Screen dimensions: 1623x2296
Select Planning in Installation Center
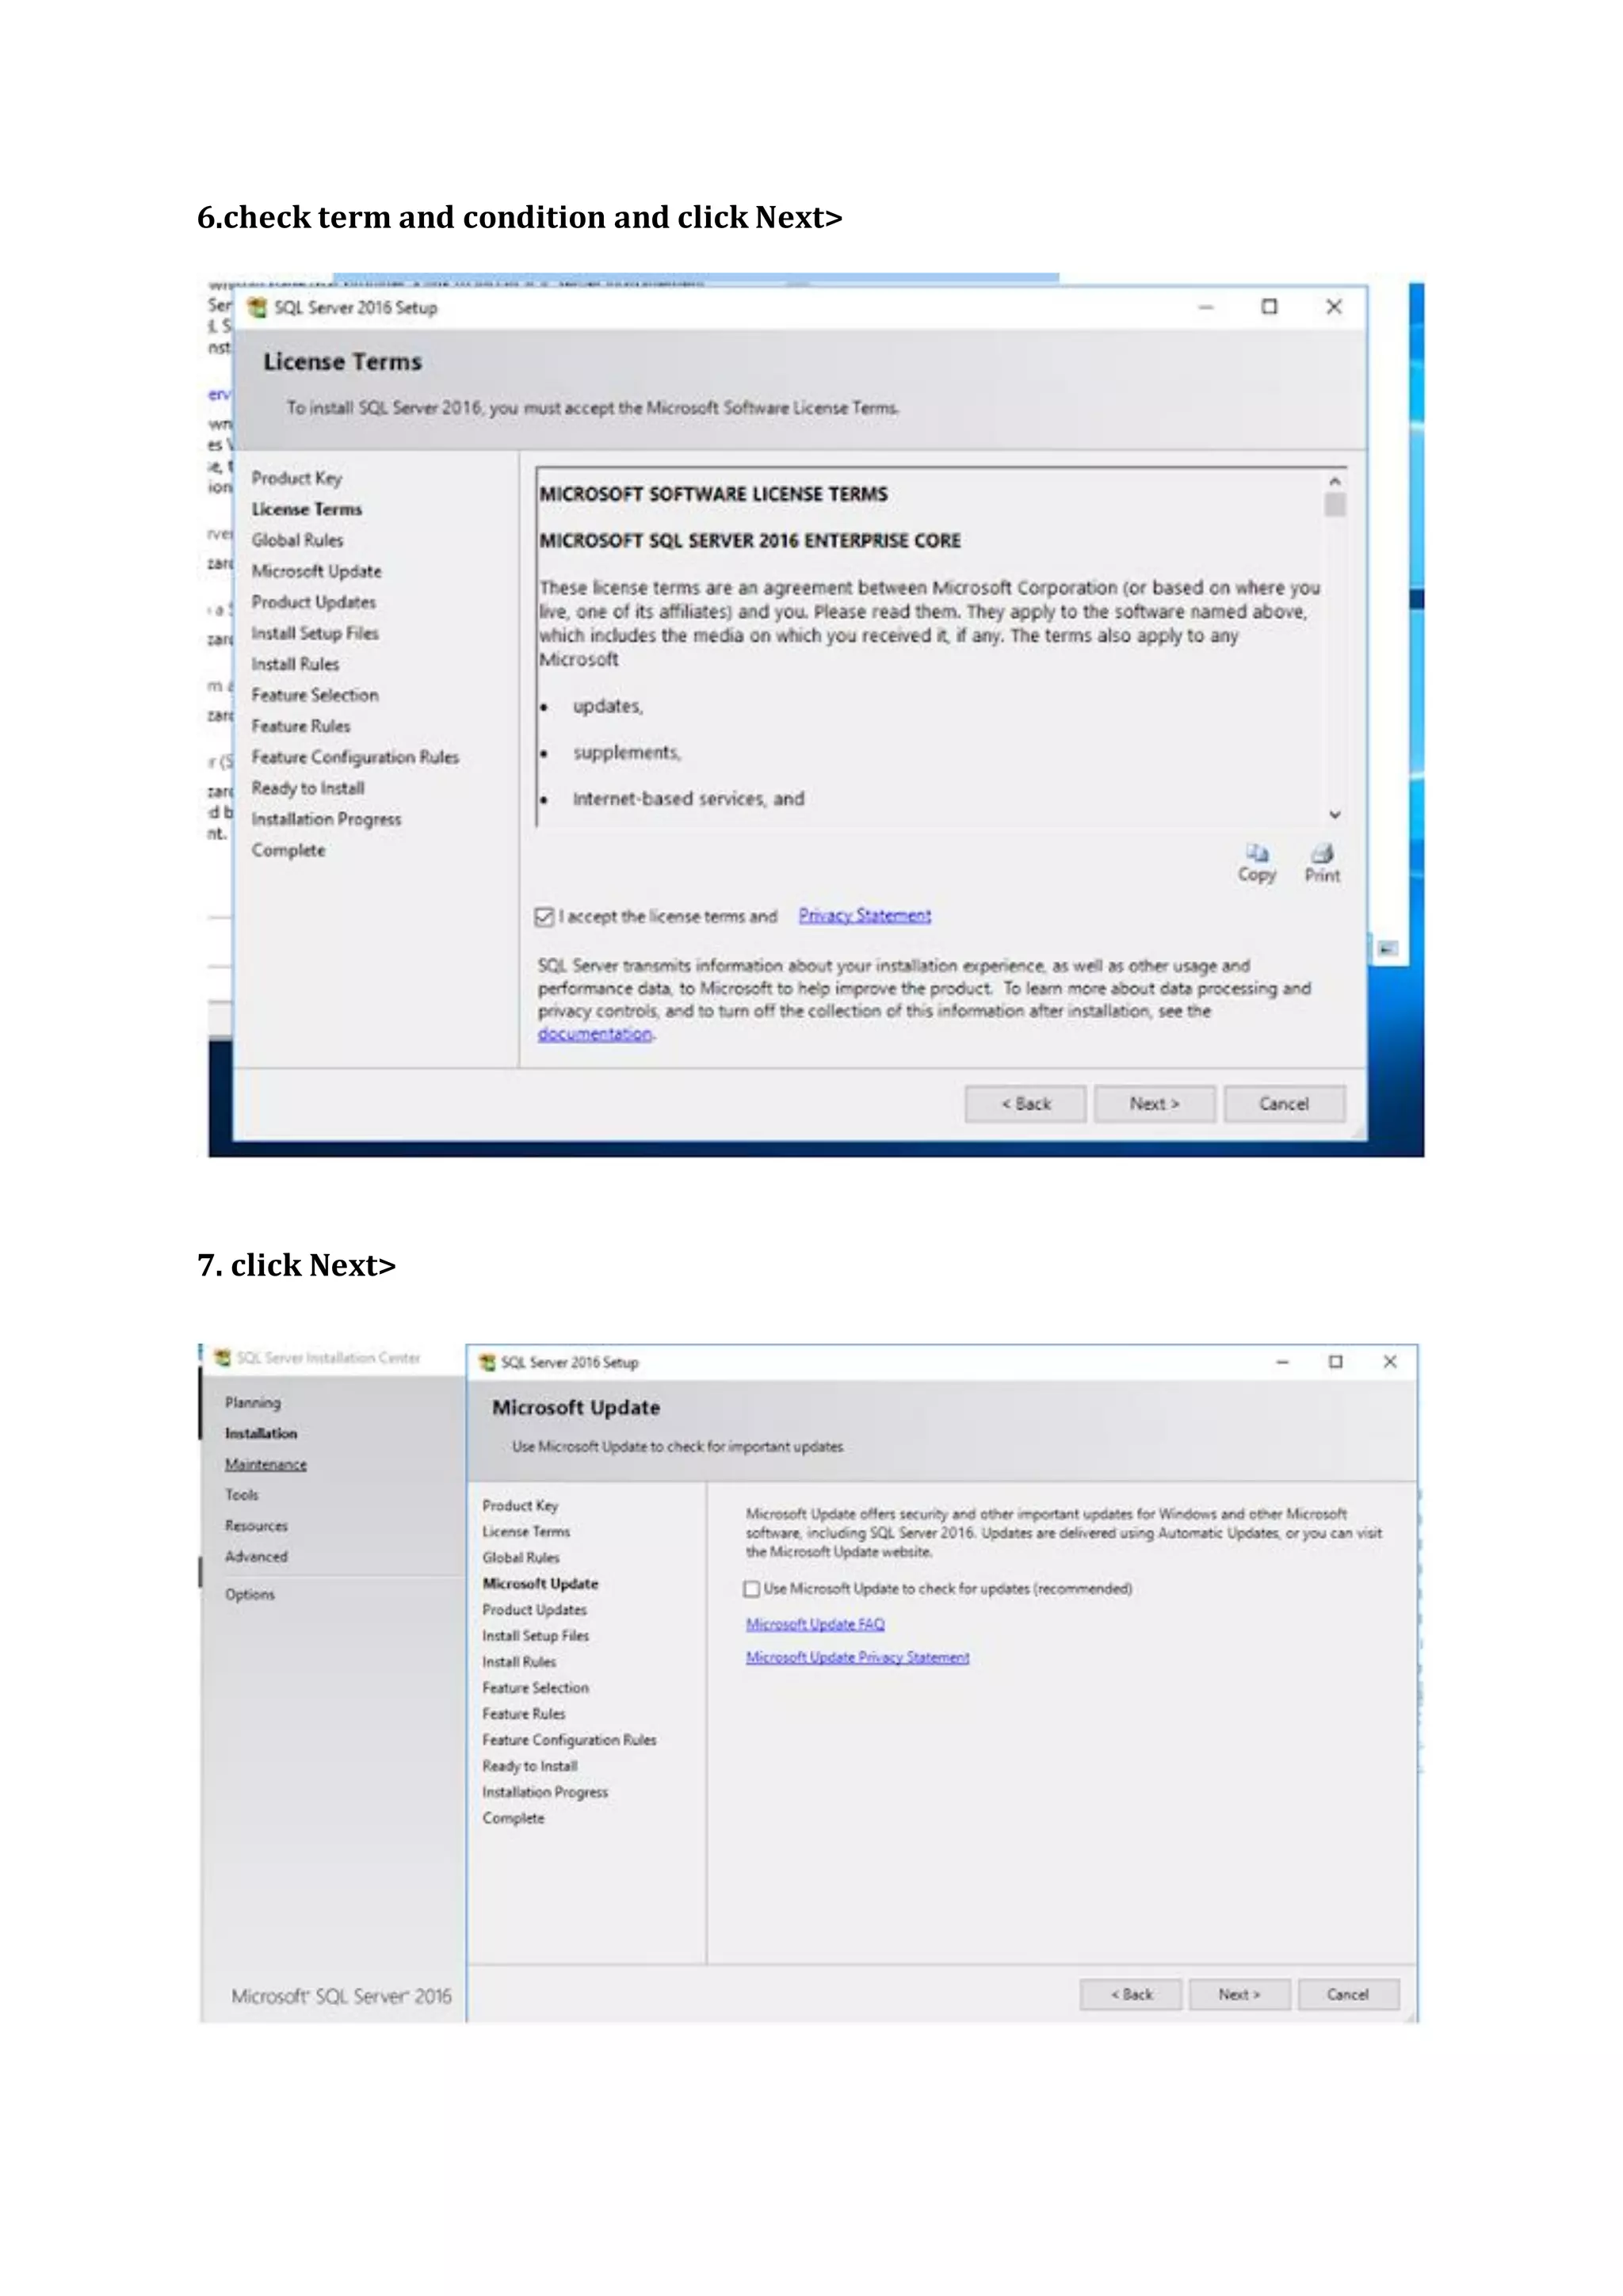point(253,1403)
